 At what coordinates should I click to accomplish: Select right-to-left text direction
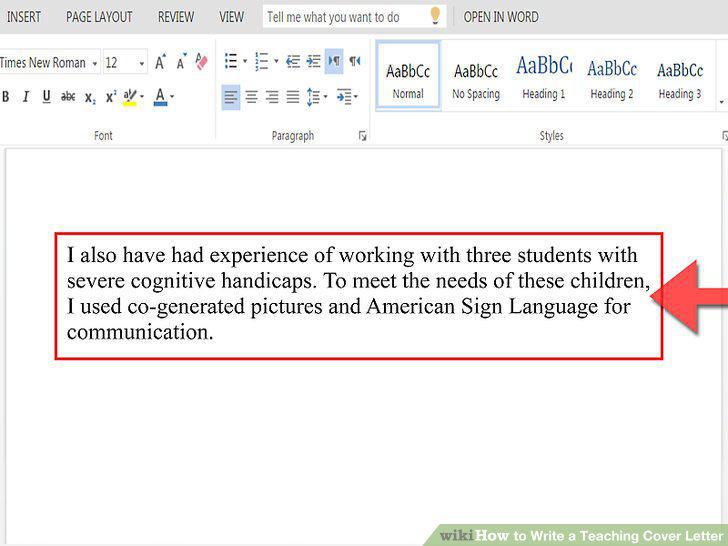coord(355,61)
